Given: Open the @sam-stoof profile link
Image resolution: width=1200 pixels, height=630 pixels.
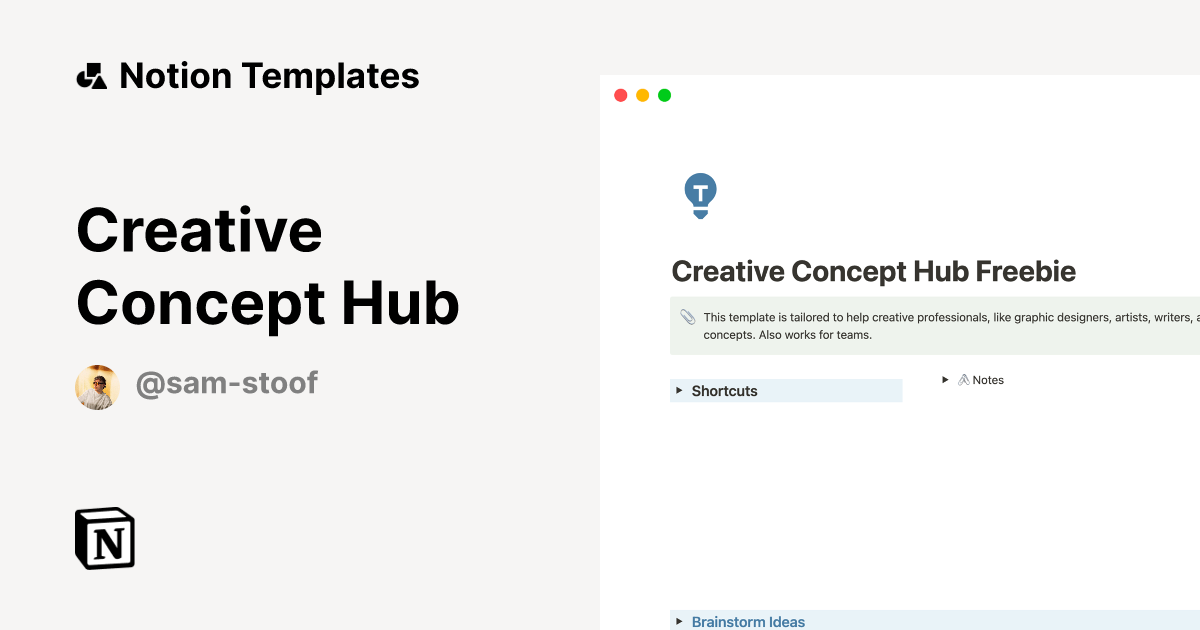Looking at the screenshot, I should pyautogui.click(x=227, y=383).
